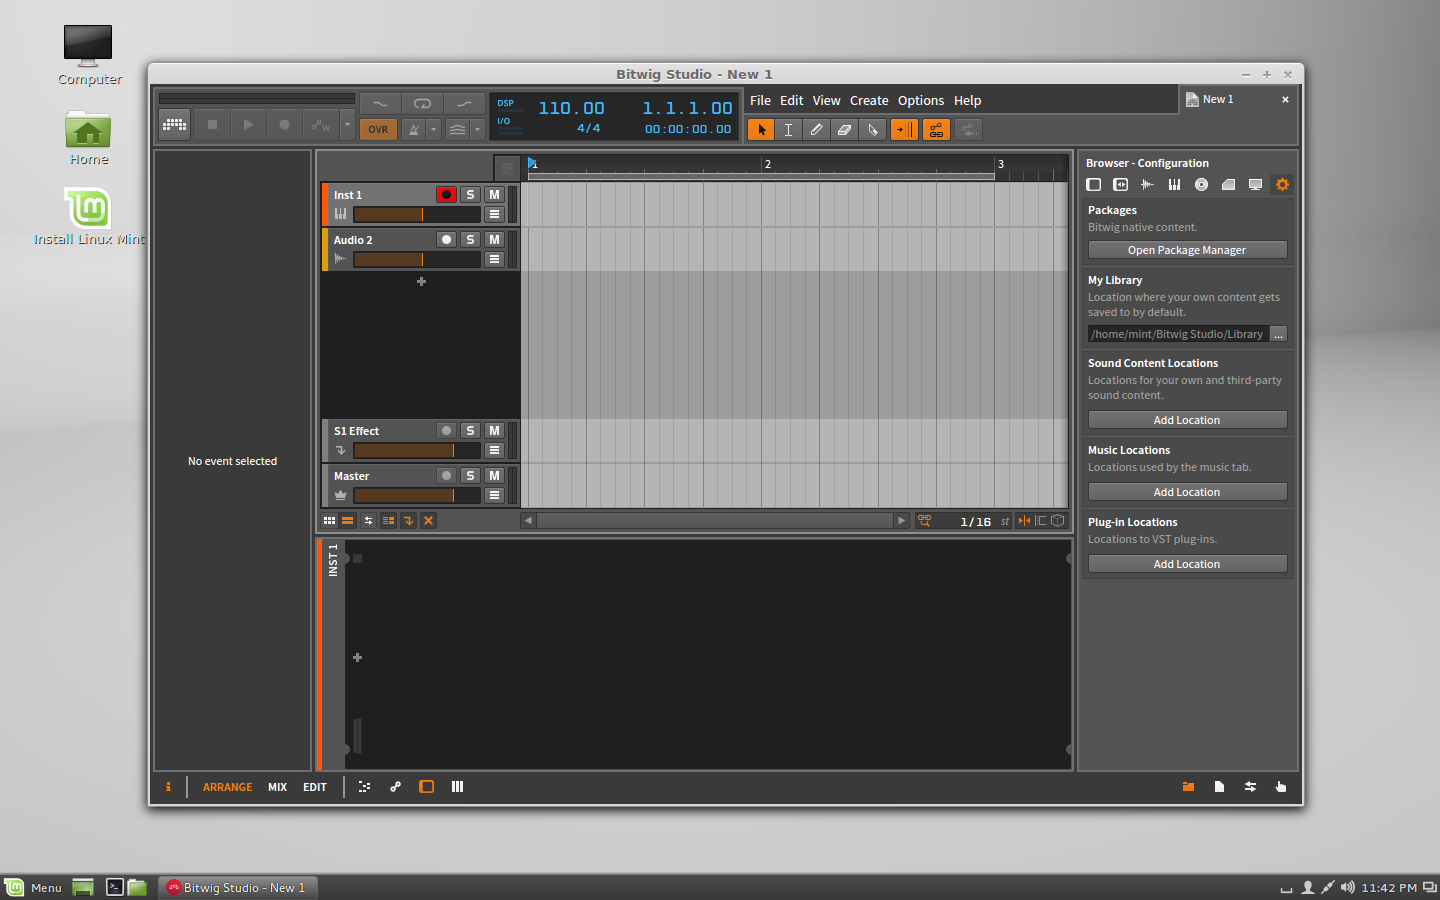1440x900 pixels.
Task: Disarm record on Inst 1 track
Action: pyautogui.click(x=446, y=195)
